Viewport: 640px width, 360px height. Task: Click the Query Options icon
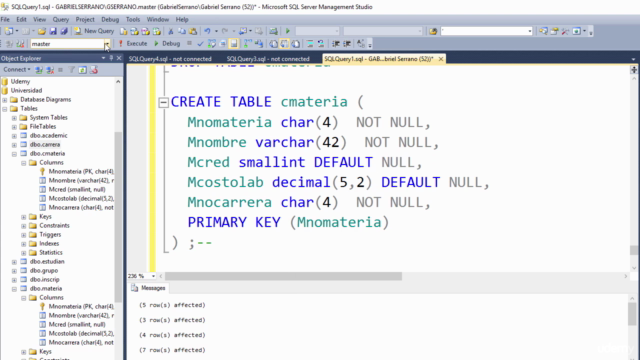coord(222,44)
